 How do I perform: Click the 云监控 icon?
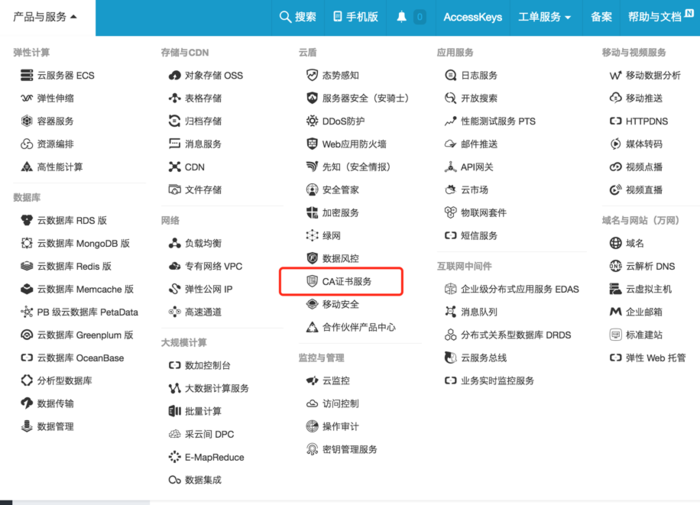pos(312,381)
